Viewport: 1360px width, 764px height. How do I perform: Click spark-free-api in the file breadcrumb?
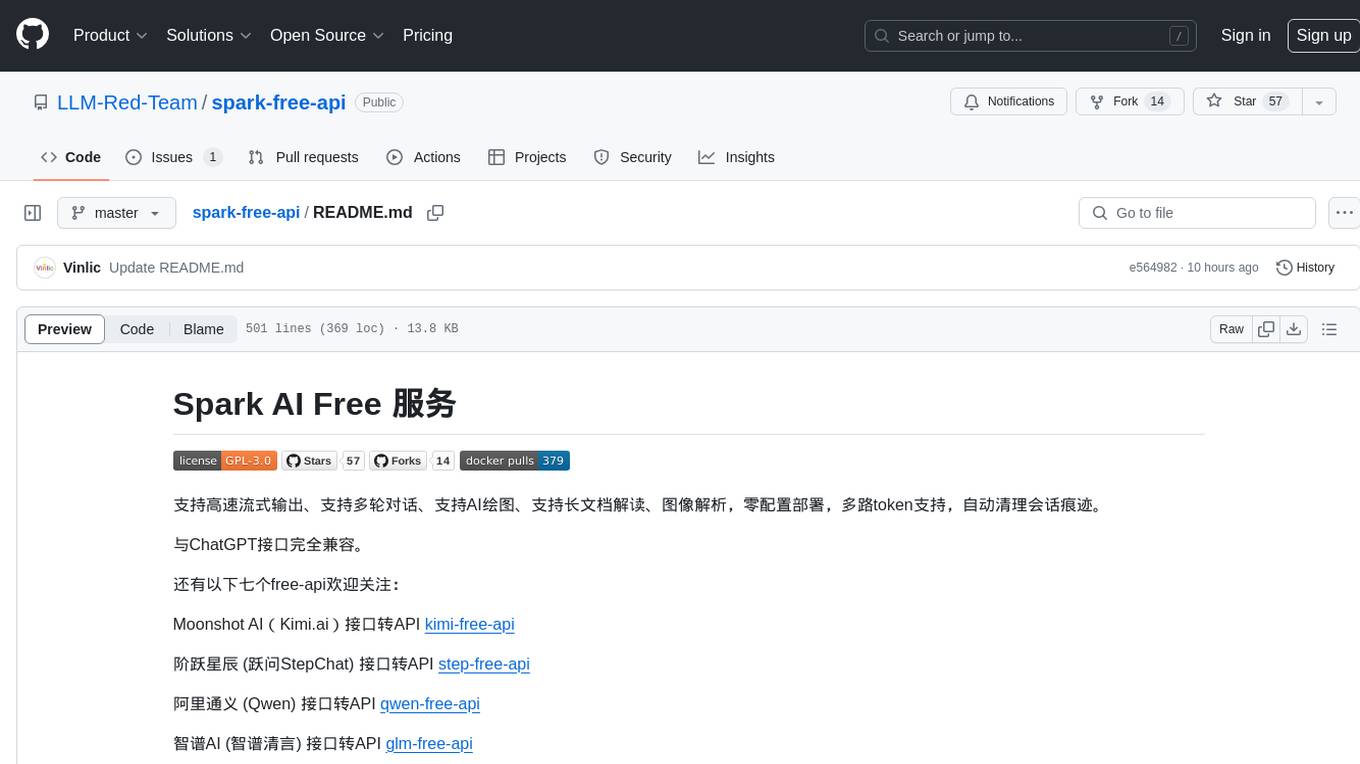[x=246, y=212]
